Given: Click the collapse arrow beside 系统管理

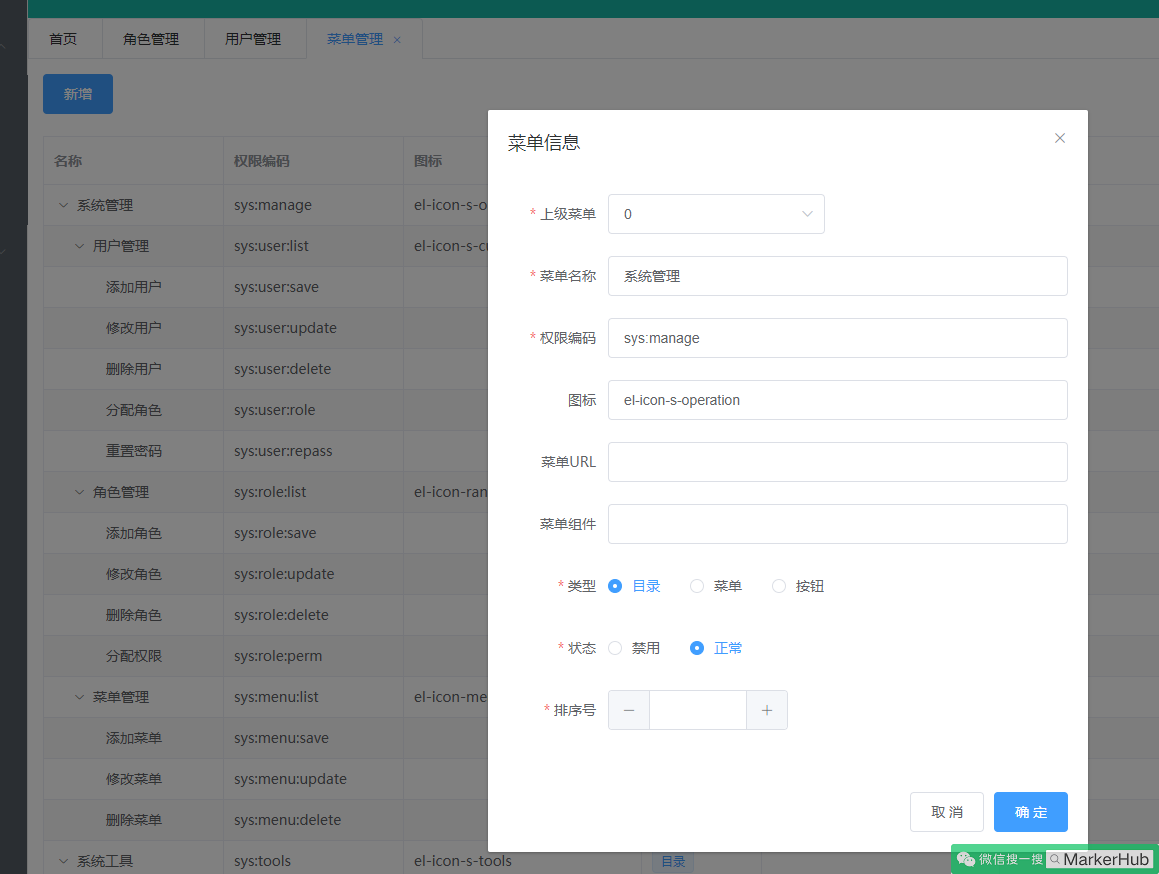Looking at the screenshot, I should [63, 205].
